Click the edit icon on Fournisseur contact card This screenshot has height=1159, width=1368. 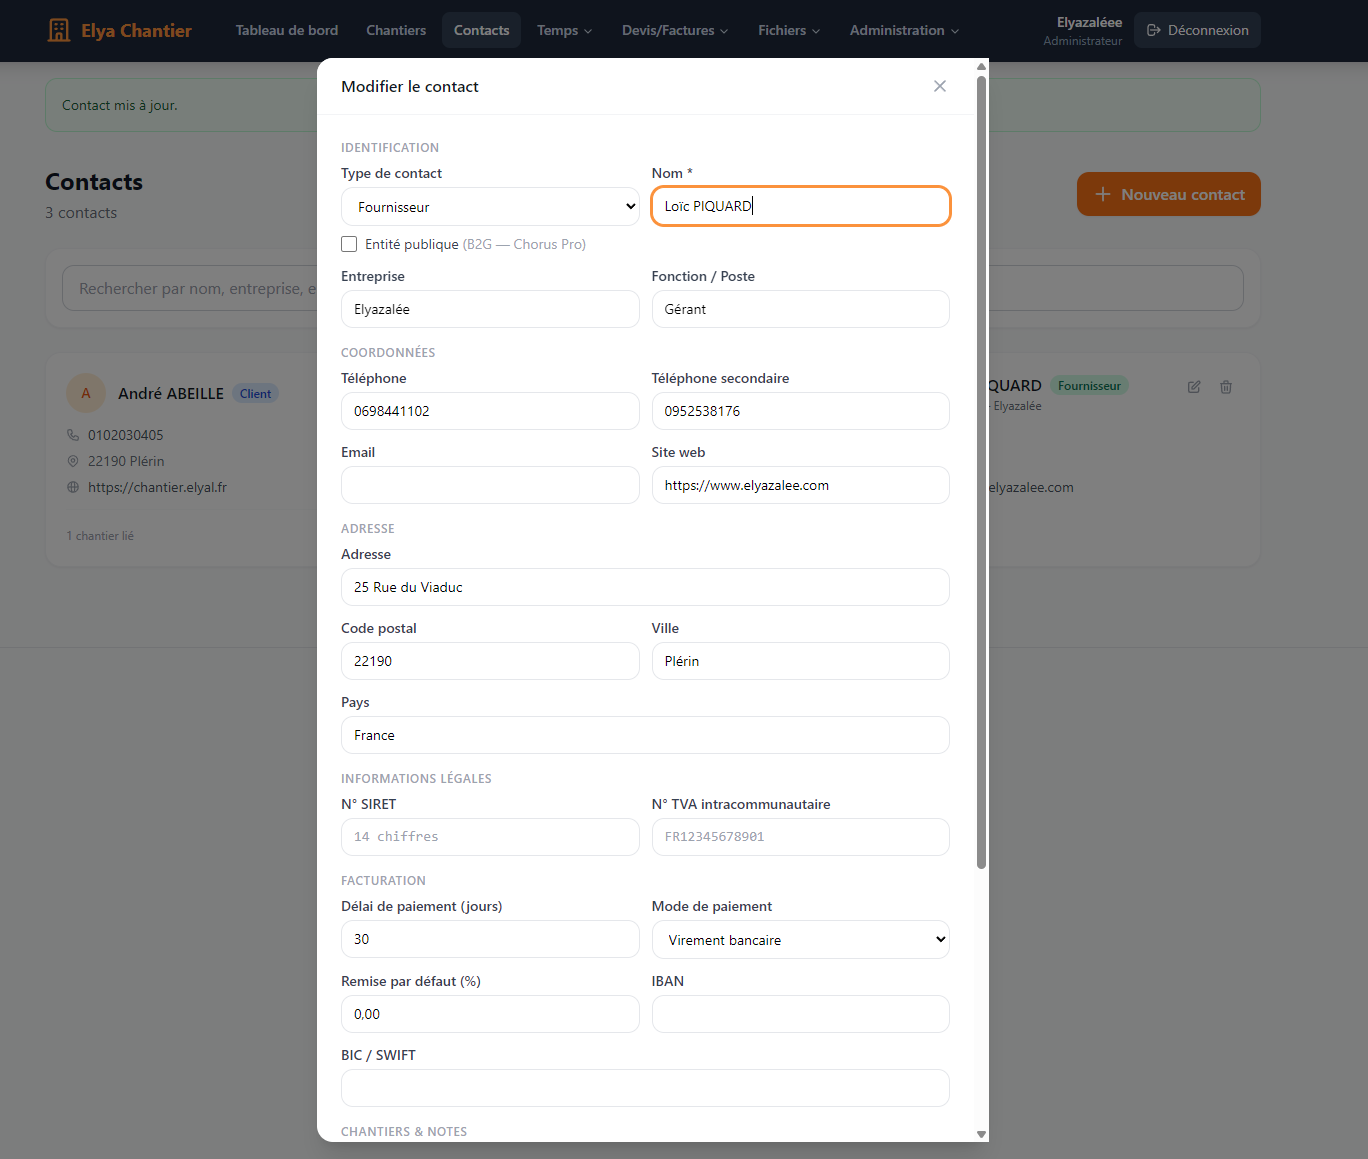[x=1194, y=387]
